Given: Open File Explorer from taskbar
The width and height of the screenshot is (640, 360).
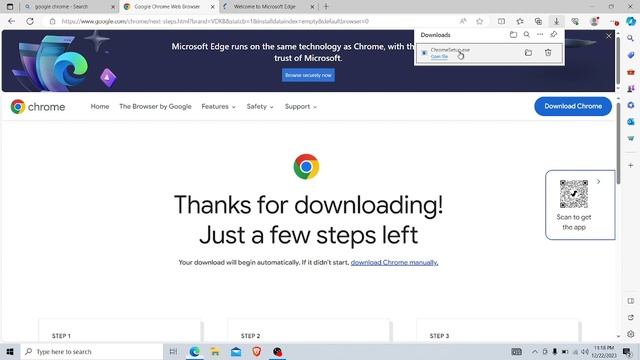Looking at the screenshot, I should [x=215, y=351].
